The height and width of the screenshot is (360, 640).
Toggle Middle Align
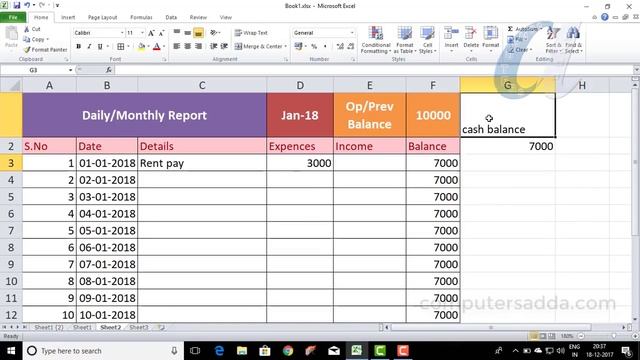click(187, 33)
